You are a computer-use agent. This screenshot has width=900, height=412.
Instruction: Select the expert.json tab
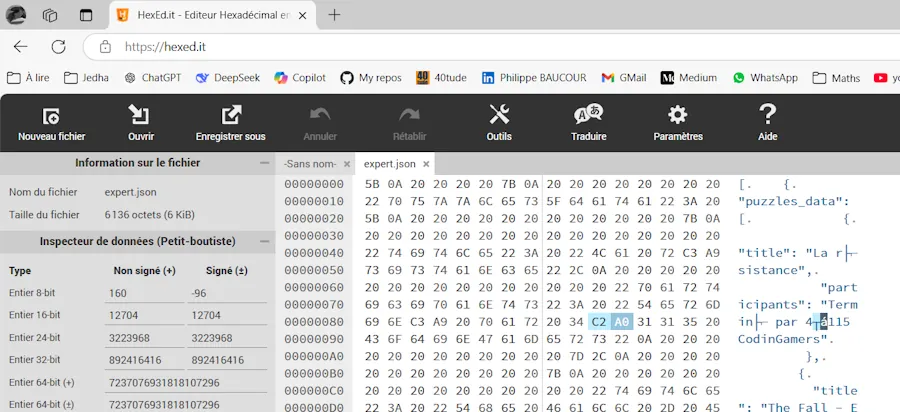[x=390, y=164]
